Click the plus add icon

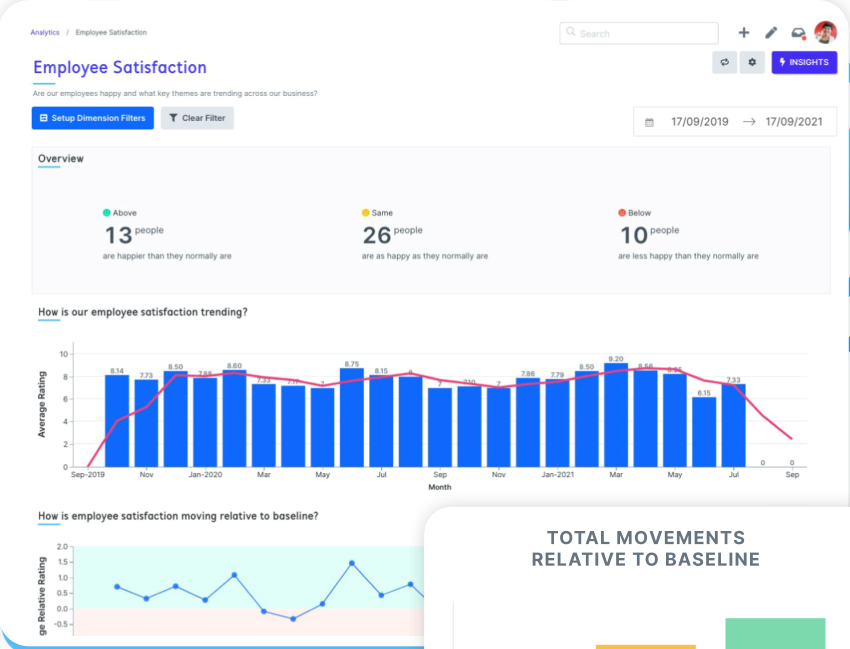pyautogui.click(x=743, y=33)
